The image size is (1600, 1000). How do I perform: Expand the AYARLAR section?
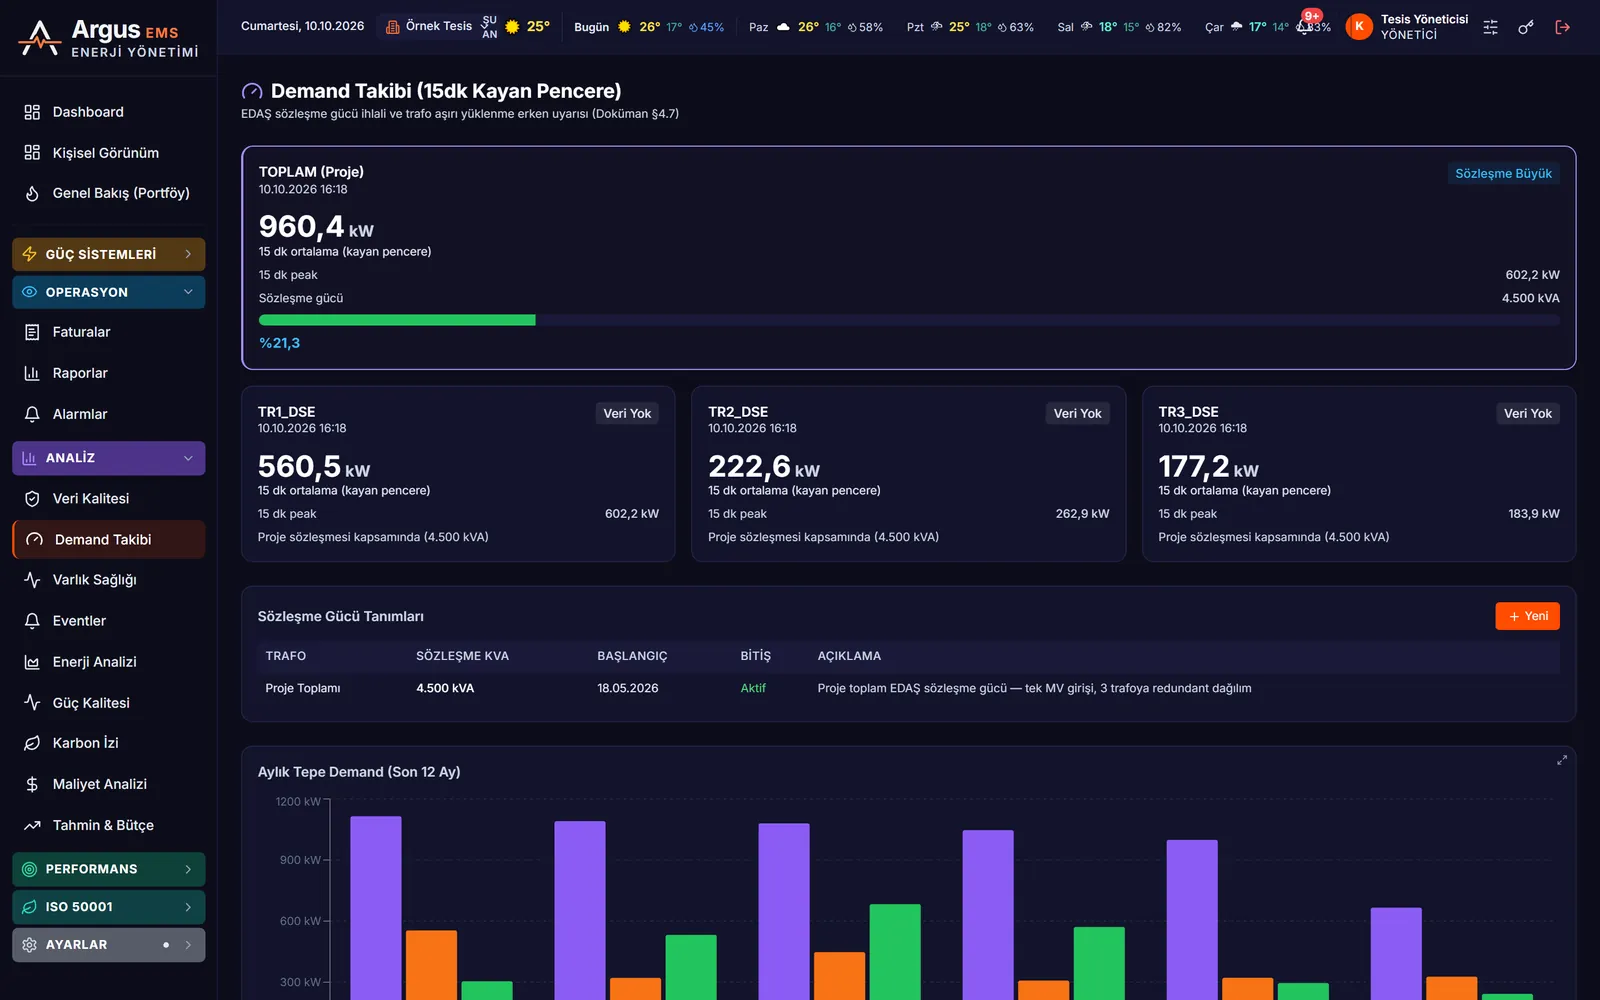pos(109,945)
